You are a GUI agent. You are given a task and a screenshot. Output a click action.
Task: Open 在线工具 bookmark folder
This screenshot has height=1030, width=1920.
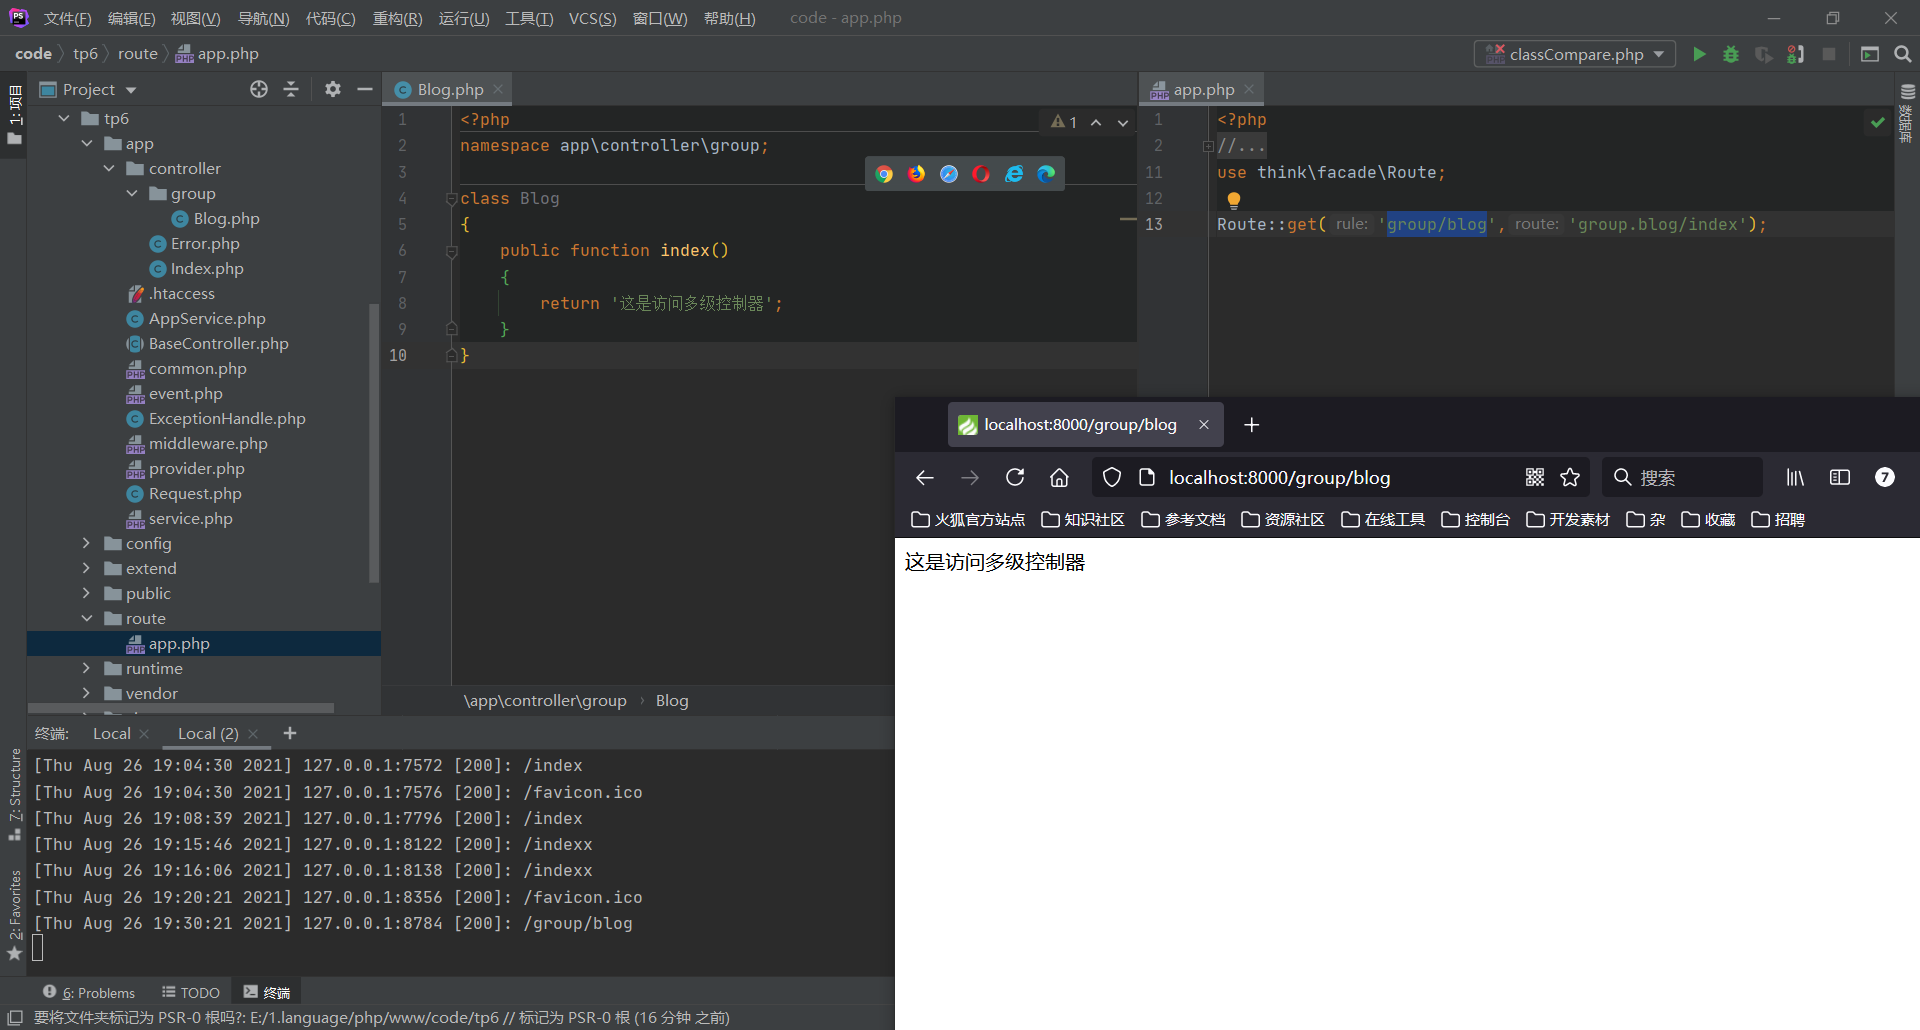[x=1383, y=520]
